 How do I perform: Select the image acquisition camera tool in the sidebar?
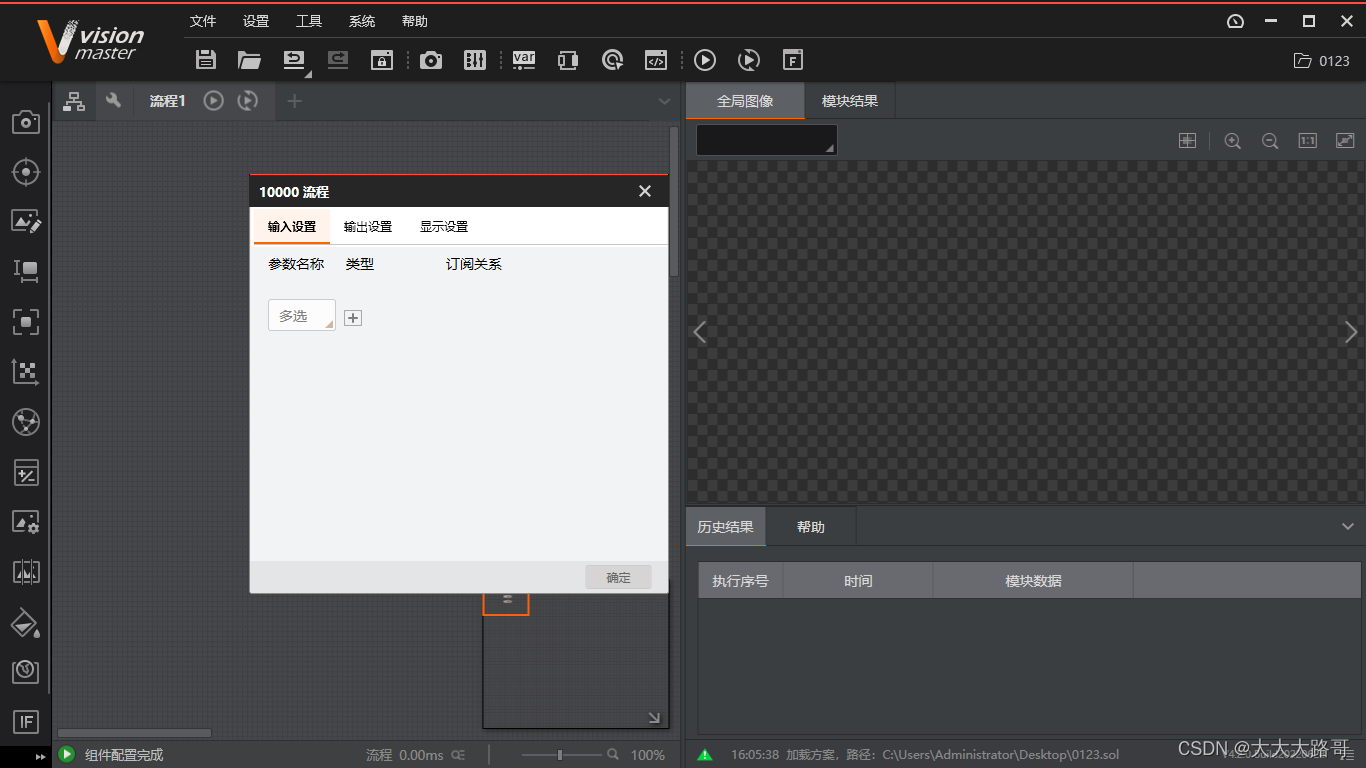tap(26, 122)
